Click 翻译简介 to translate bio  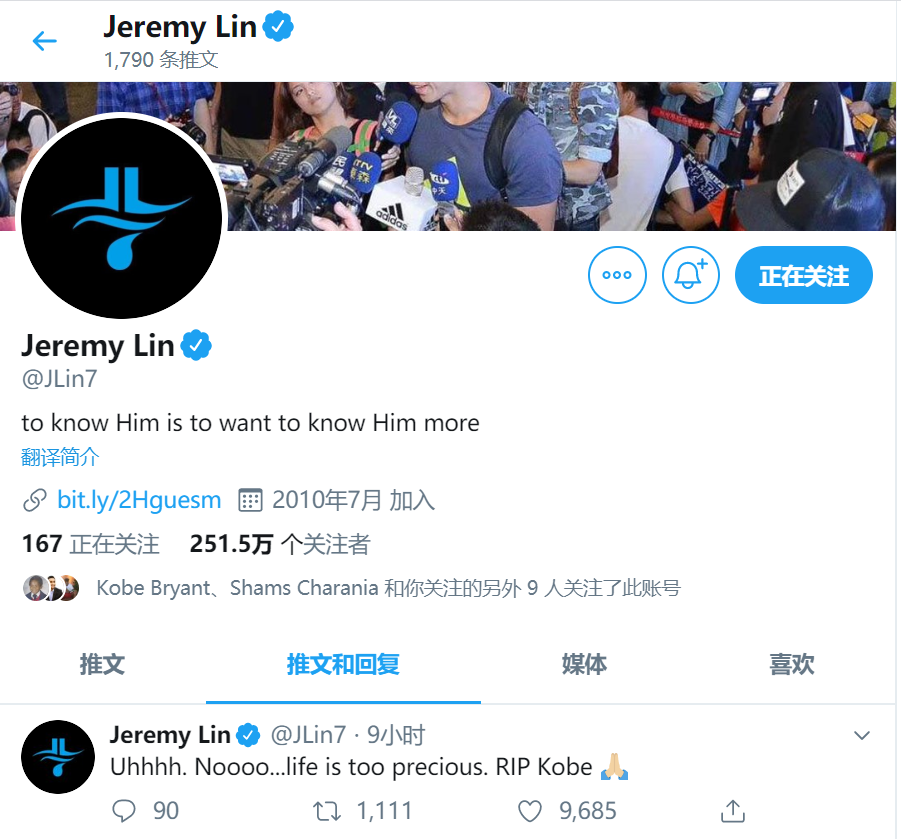point(60,457)
